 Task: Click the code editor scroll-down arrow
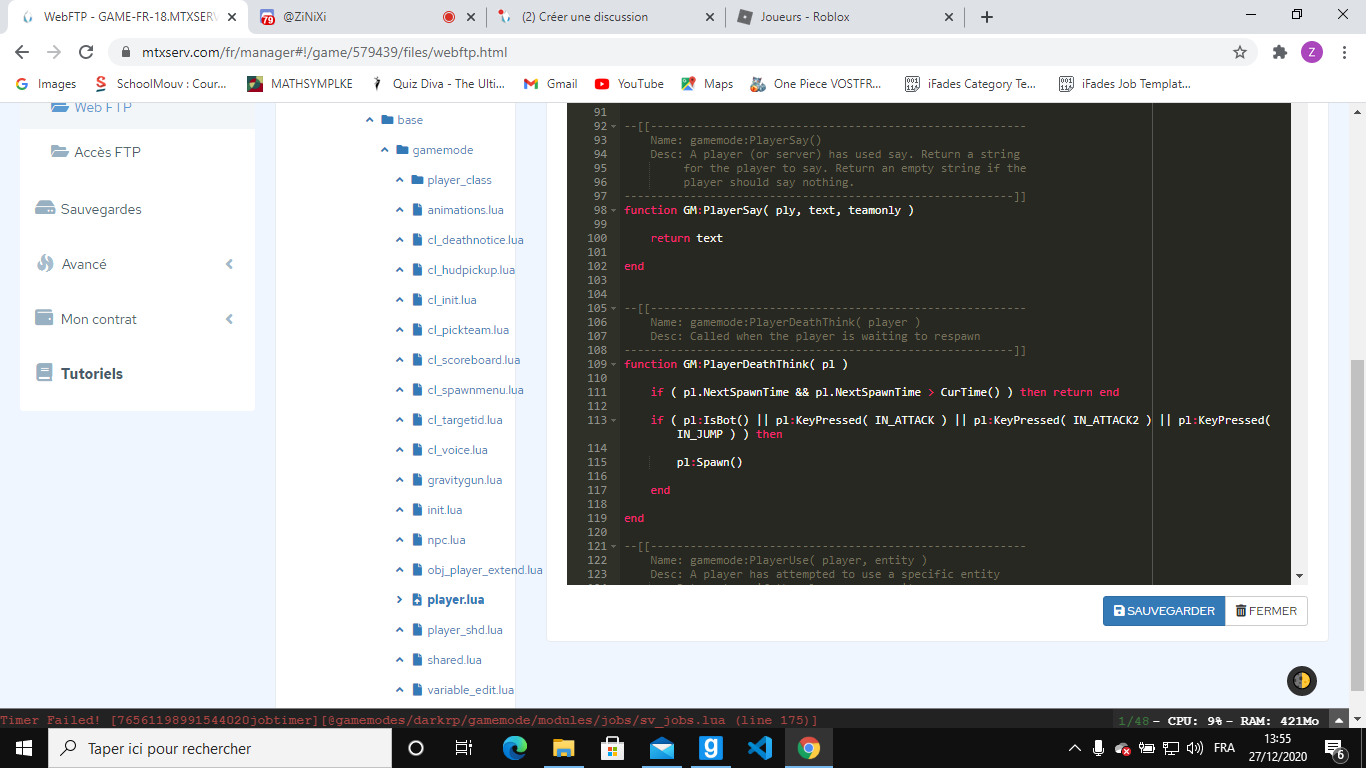[x=1299, y=577]
